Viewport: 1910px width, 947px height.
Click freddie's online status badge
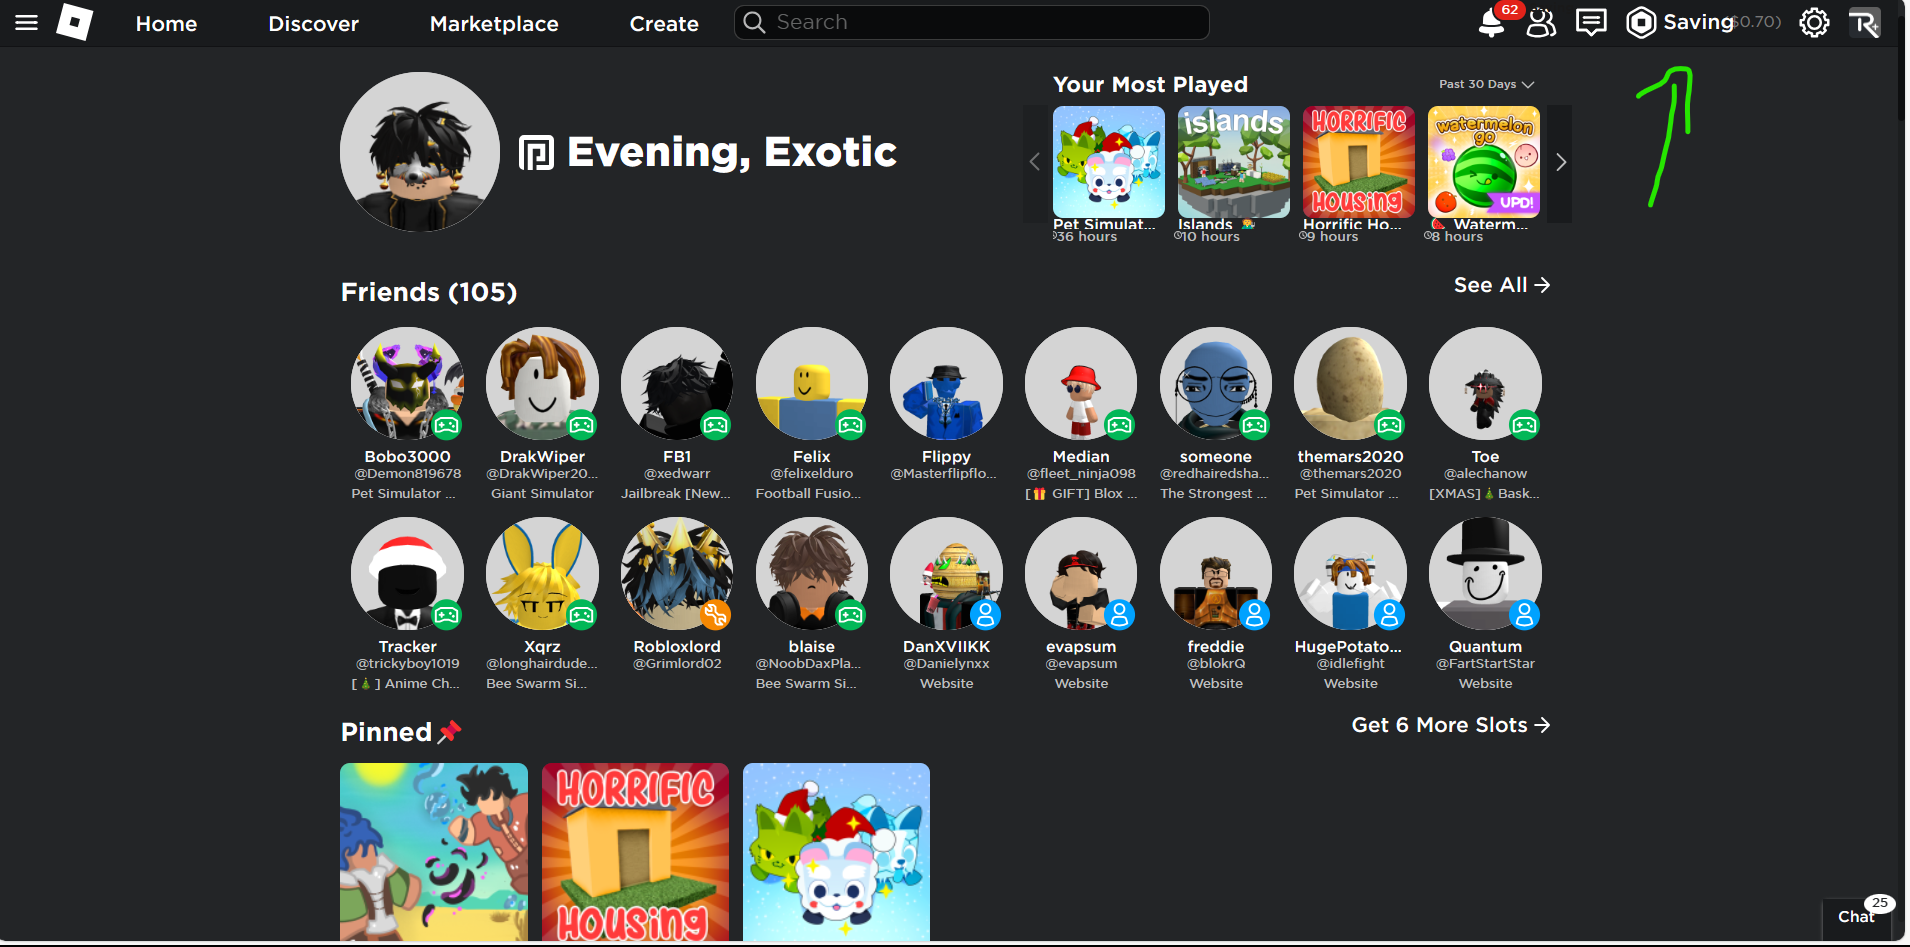pyautogui.click(x=1255, y=615)
